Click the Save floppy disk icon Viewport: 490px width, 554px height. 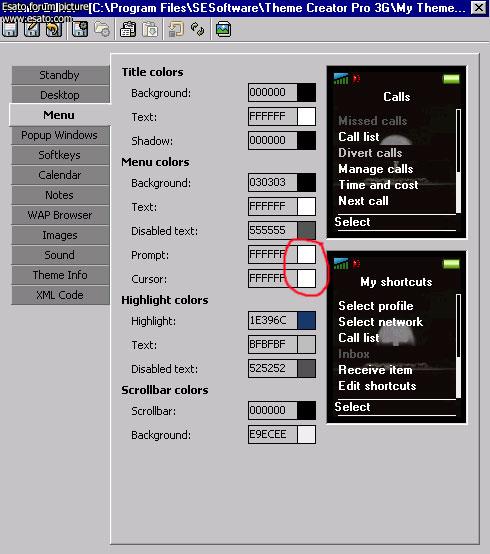10,29
